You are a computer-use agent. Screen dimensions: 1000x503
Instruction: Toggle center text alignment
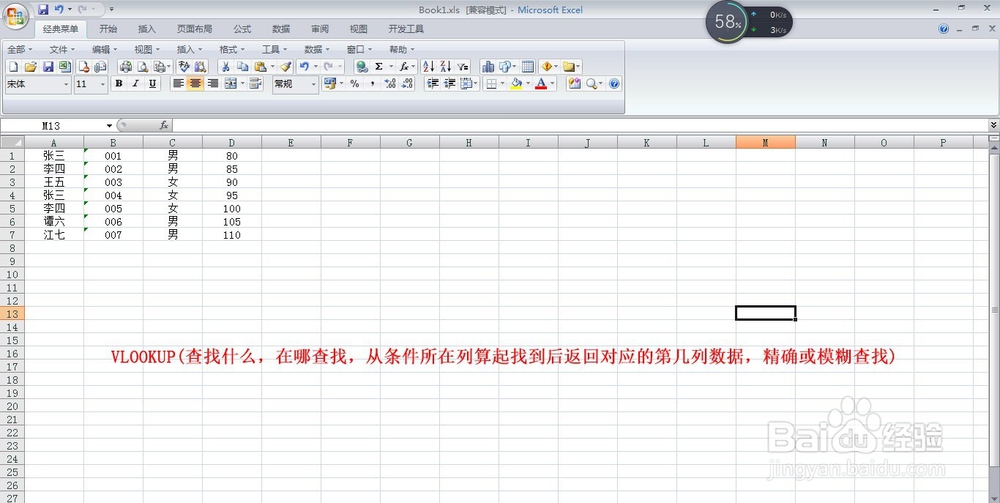[x=195, y=84]
